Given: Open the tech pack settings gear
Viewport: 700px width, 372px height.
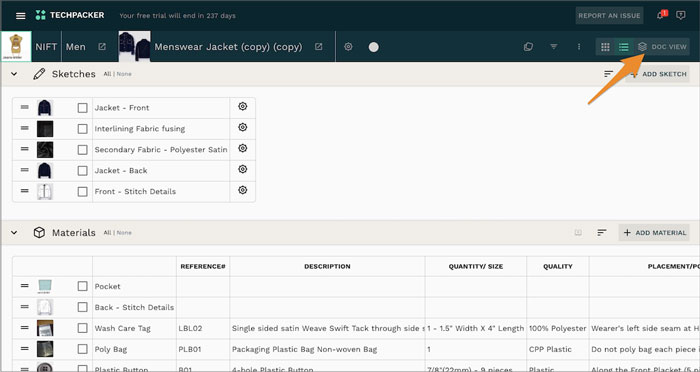Looking at the screenshot, I should click(348, 46).
